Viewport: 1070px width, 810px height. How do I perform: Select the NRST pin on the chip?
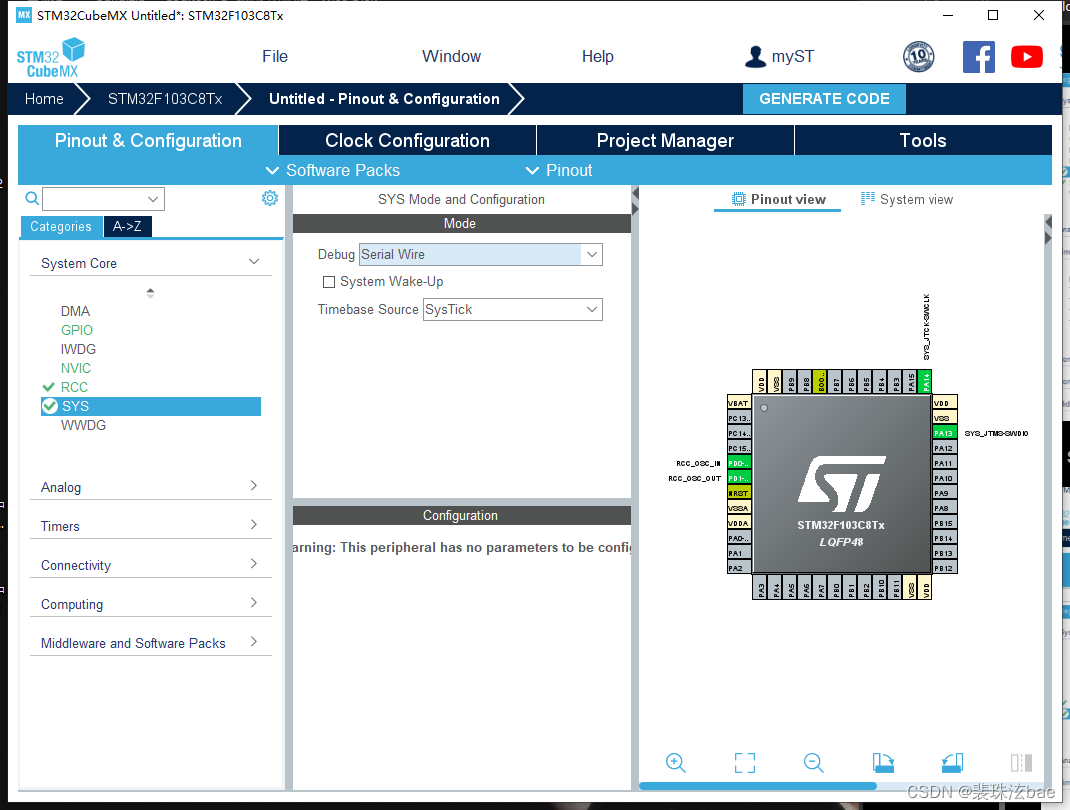(x=739, y=493)
